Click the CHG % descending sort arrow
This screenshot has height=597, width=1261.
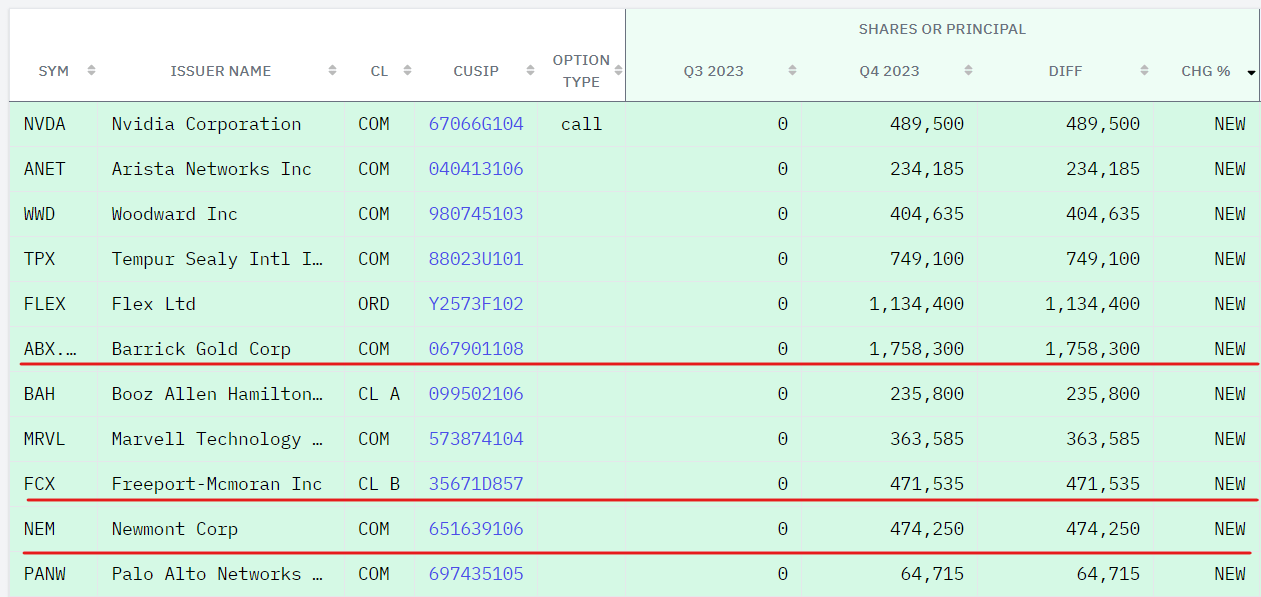1250,72
